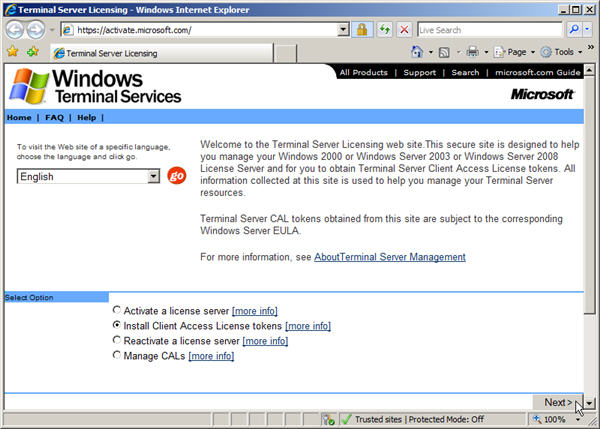Open the search provider options dropdown
This screenshot has height=429, width=600.
point(587,30)
